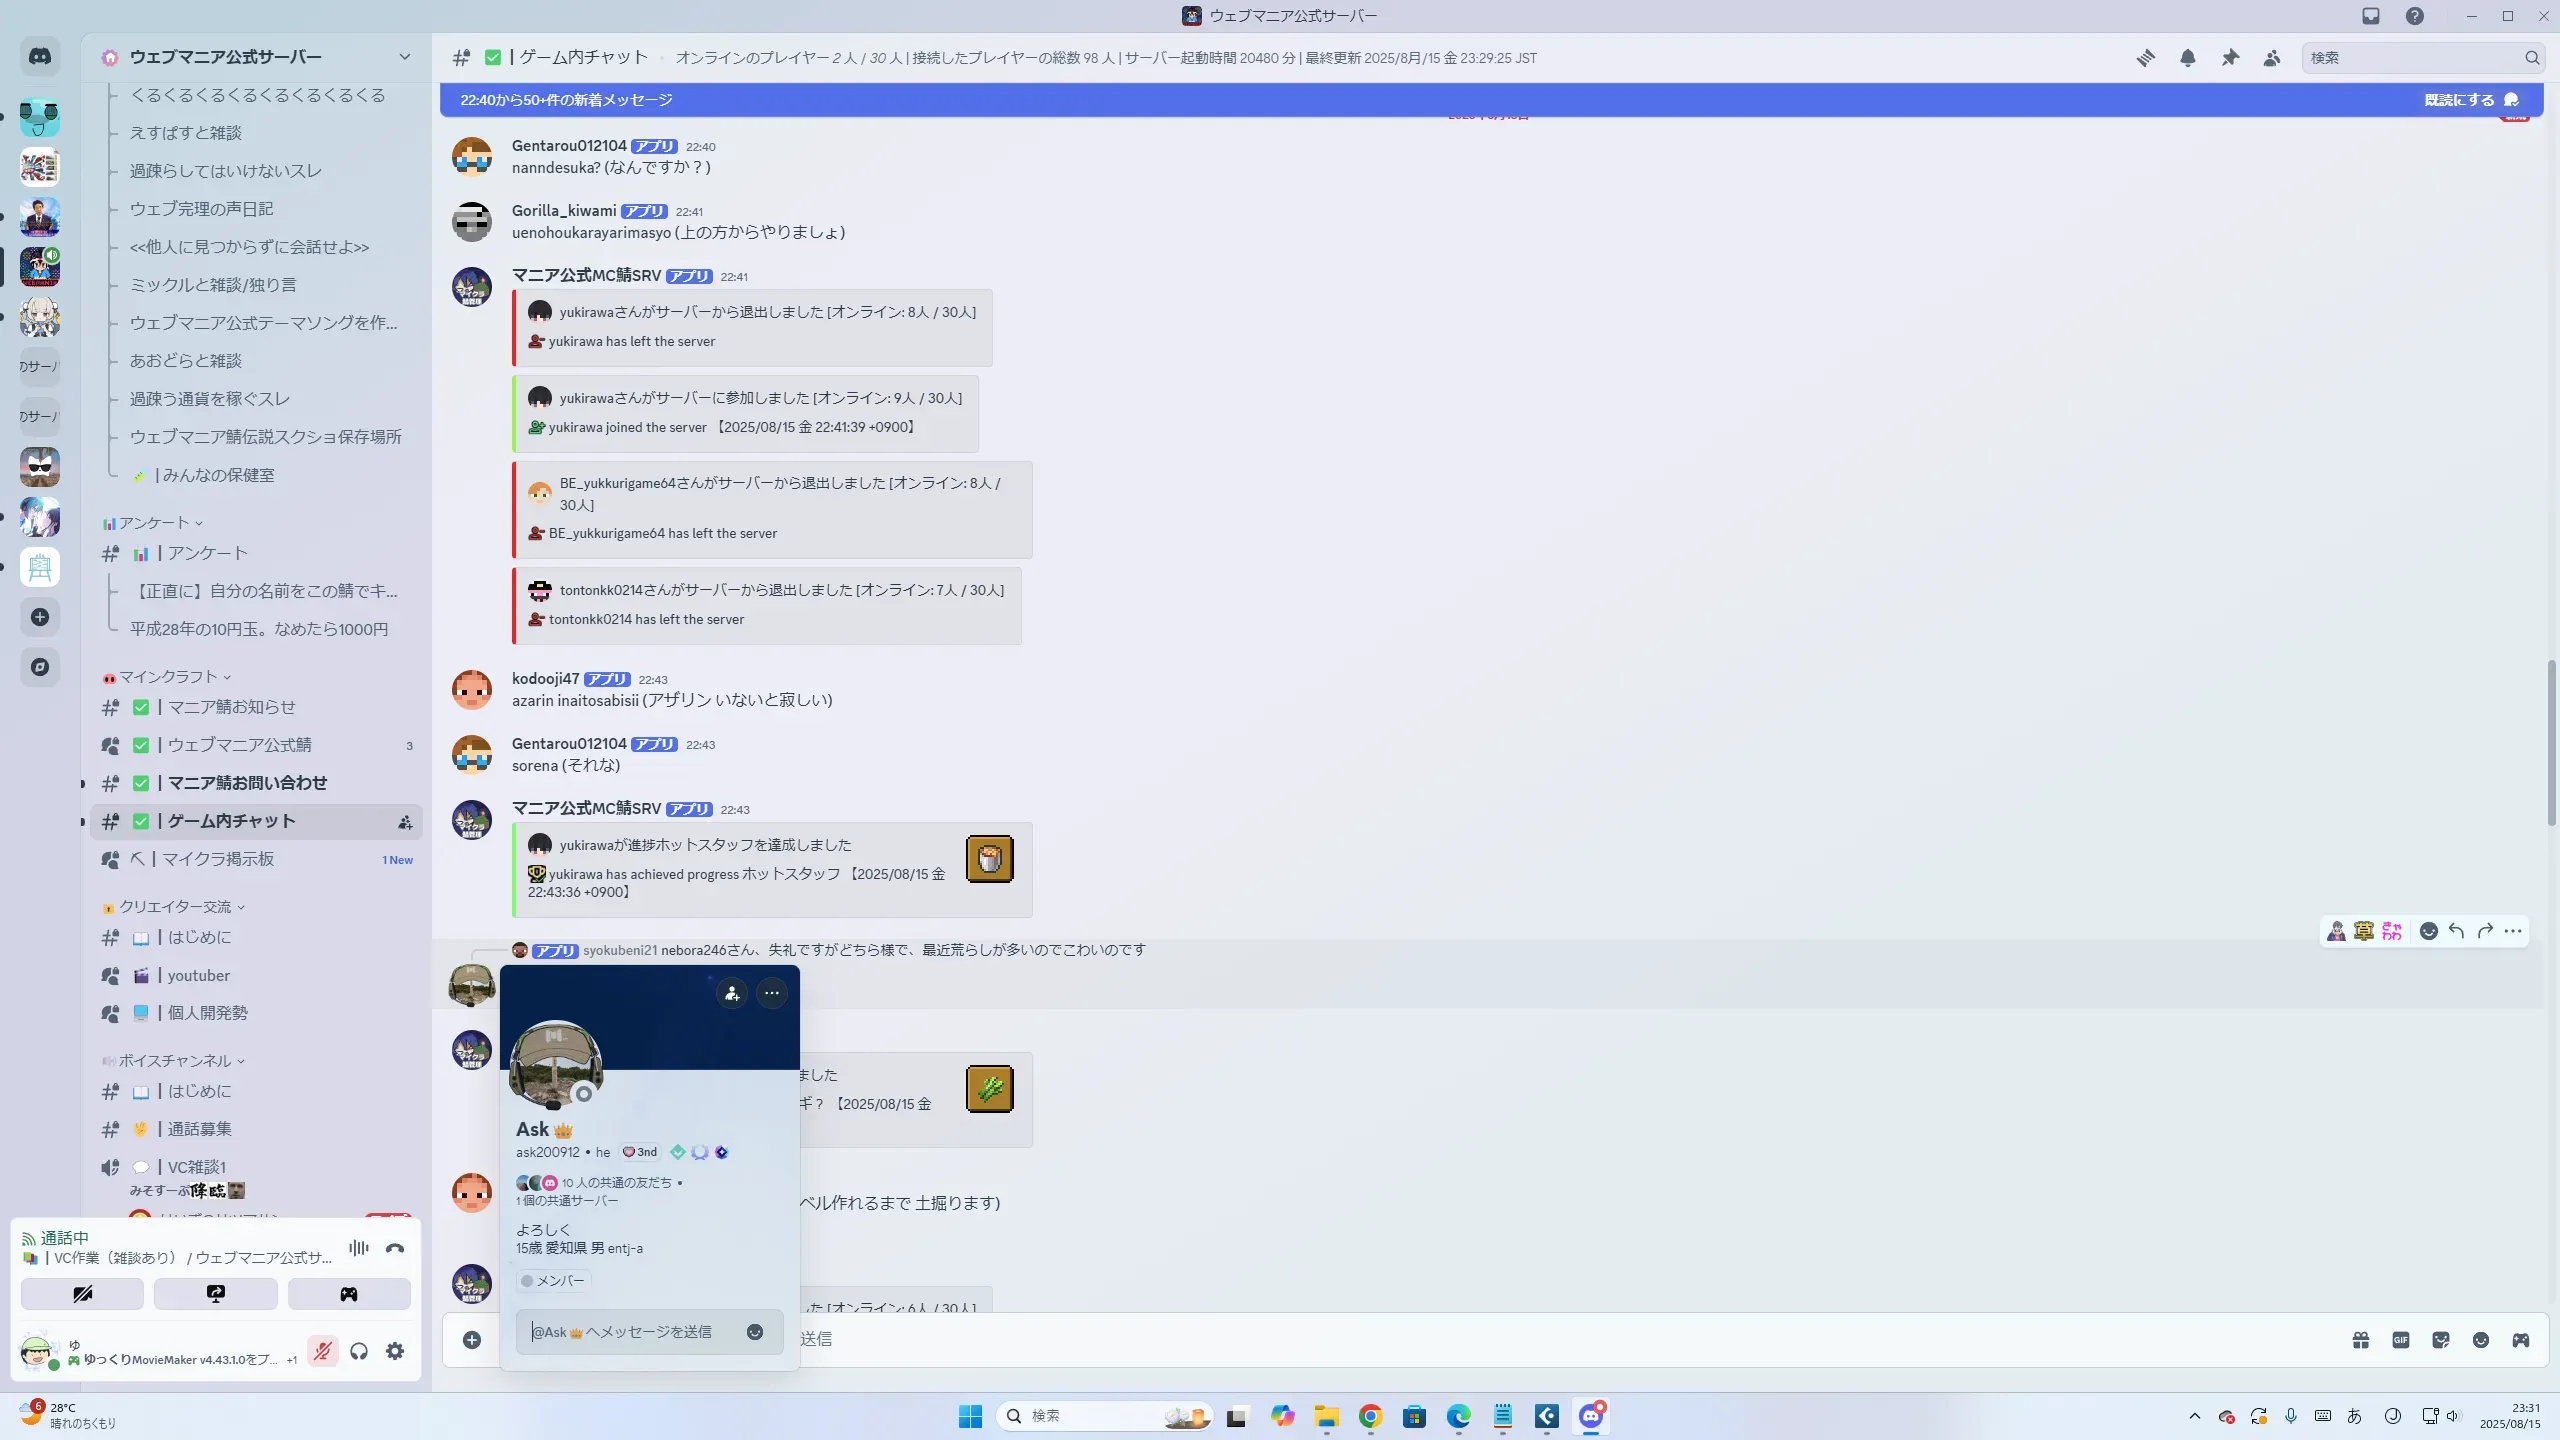Open Chrome from the taskbar

click(1370, 1416)
